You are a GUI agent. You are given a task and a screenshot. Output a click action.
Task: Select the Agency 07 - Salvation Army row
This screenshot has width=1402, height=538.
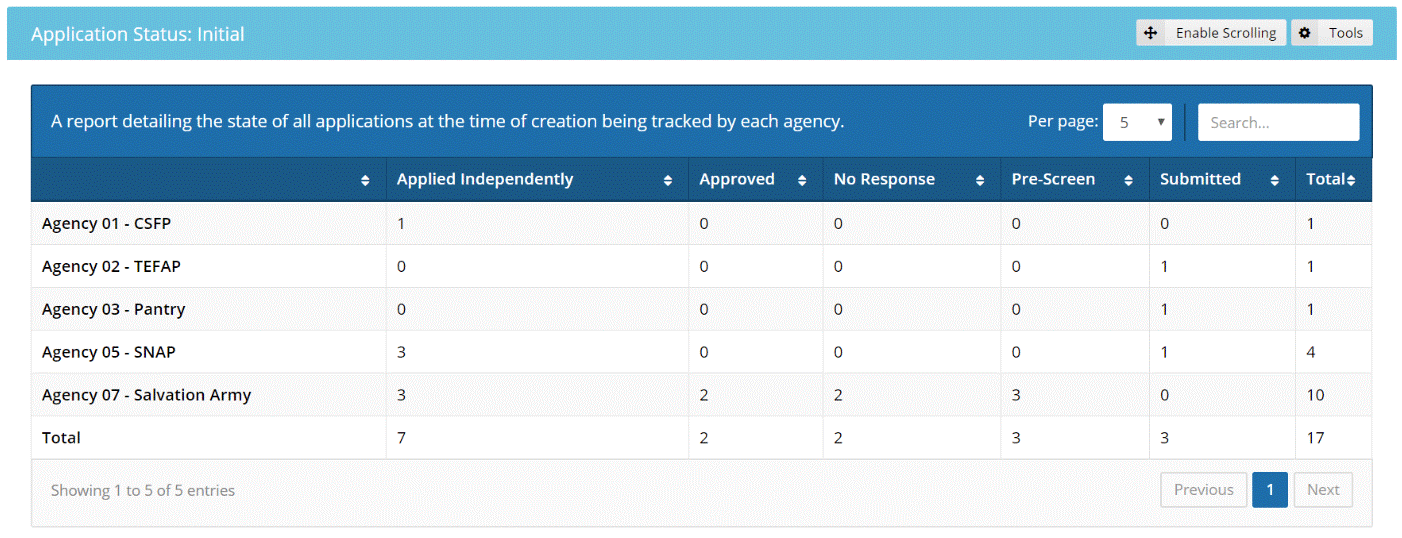click(146, 395)
